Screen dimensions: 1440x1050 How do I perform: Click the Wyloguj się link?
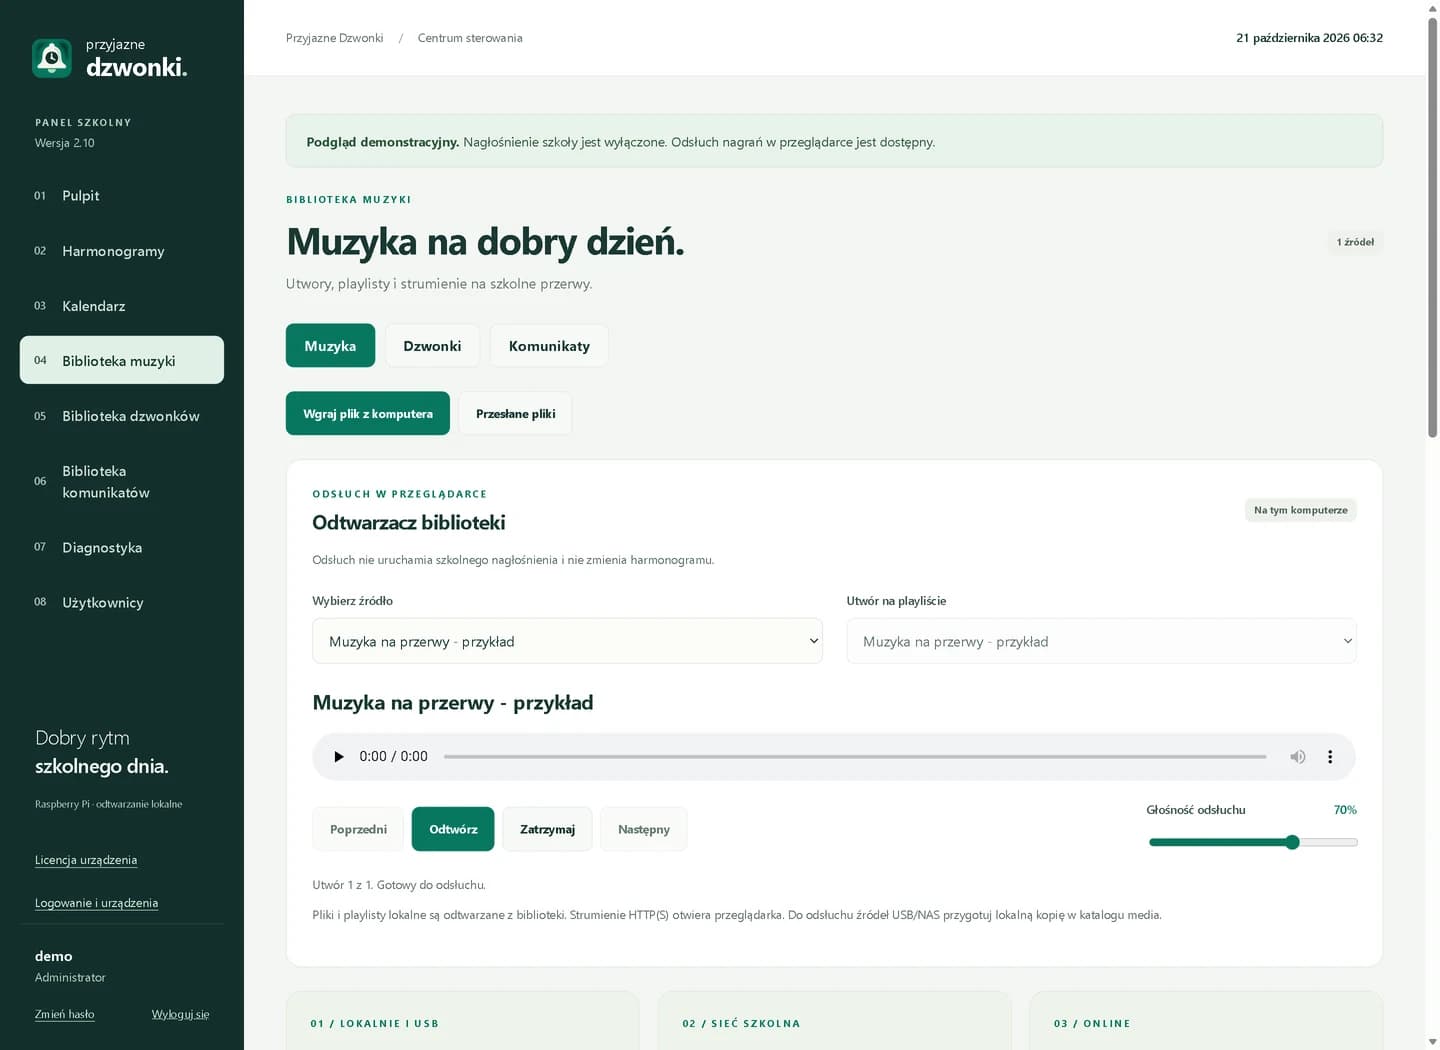click(x=180, y=1014)
